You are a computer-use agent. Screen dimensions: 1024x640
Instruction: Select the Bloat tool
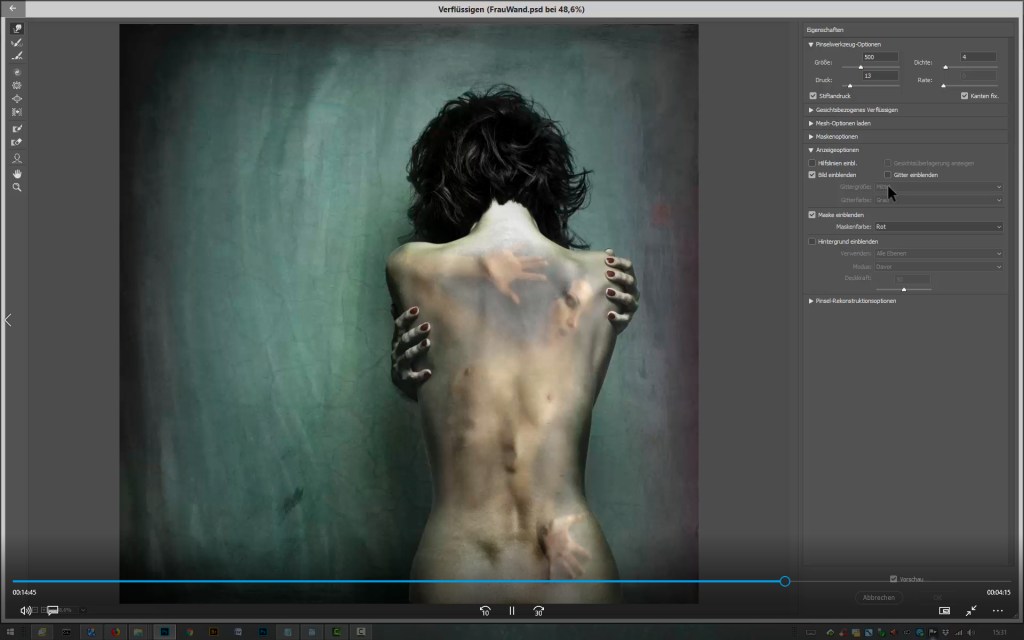[17, 99]
